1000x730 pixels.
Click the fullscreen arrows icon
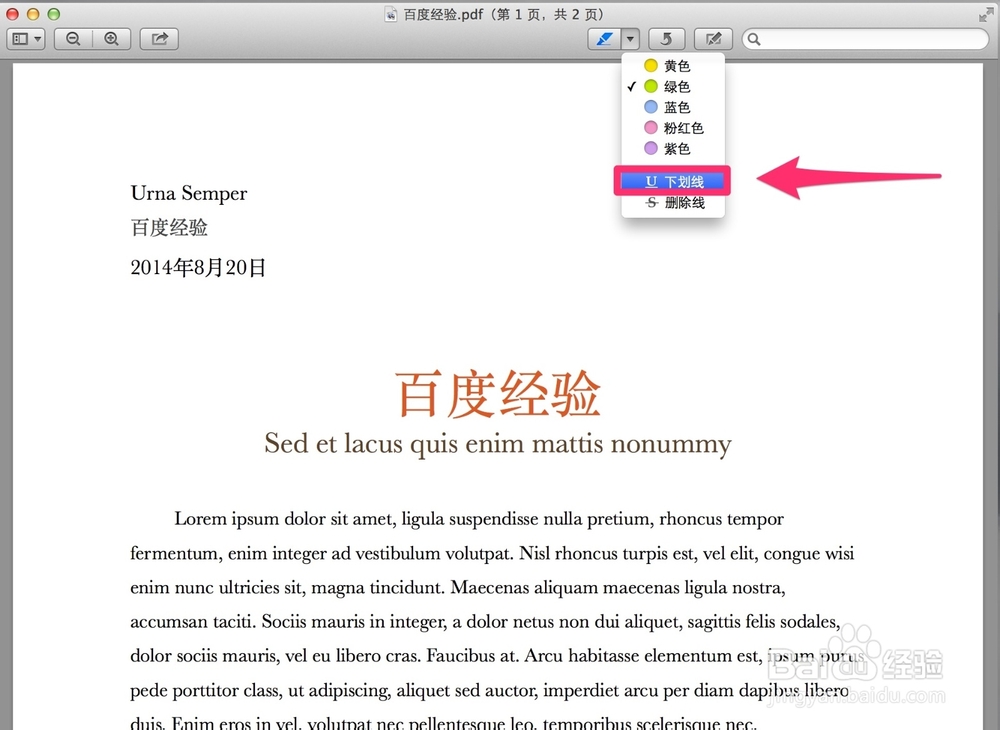click(x=985, y=14)
